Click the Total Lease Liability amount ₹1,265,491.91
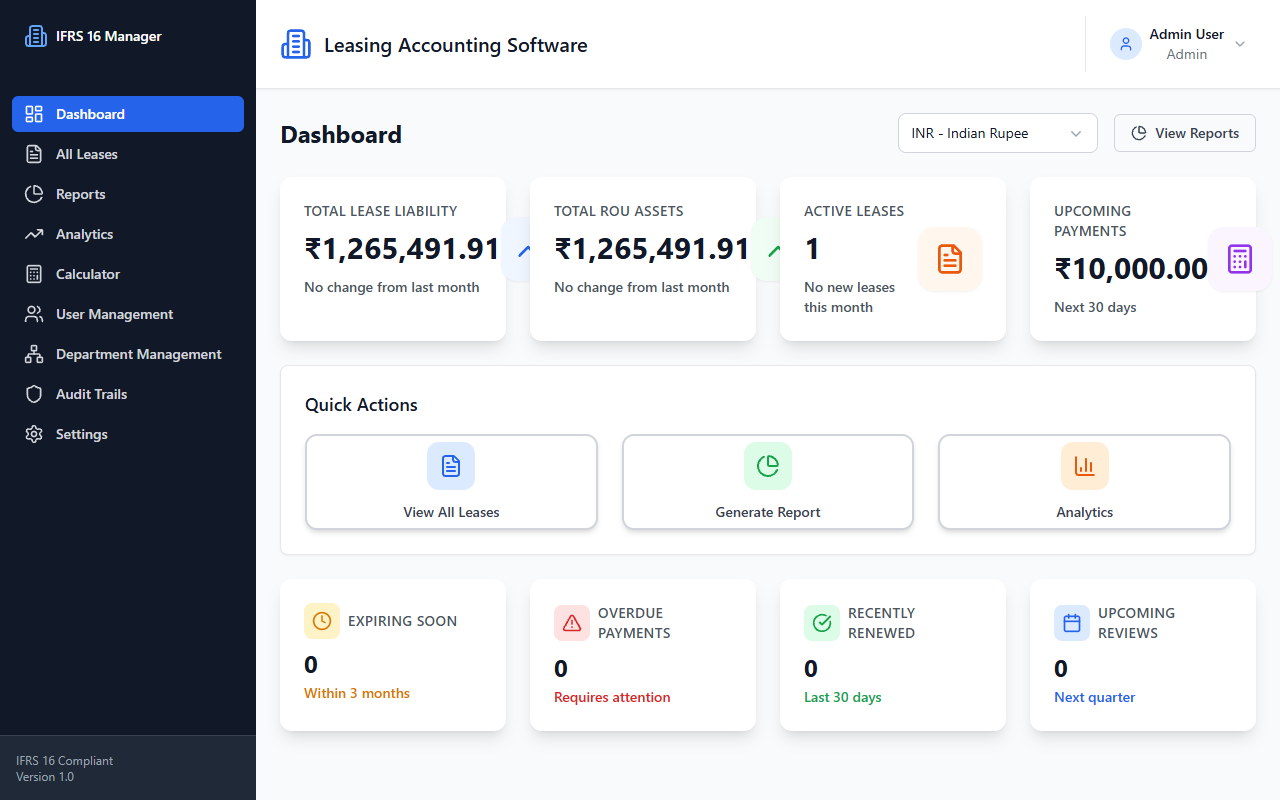 (x=402, y=249)
